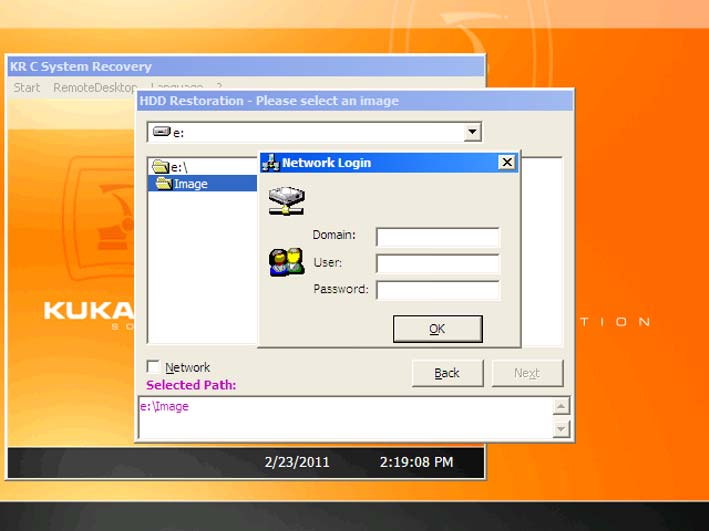Expand the e: drive selection dropdown
This screenshot has width=709, height=531.
(x=473, y=132)
